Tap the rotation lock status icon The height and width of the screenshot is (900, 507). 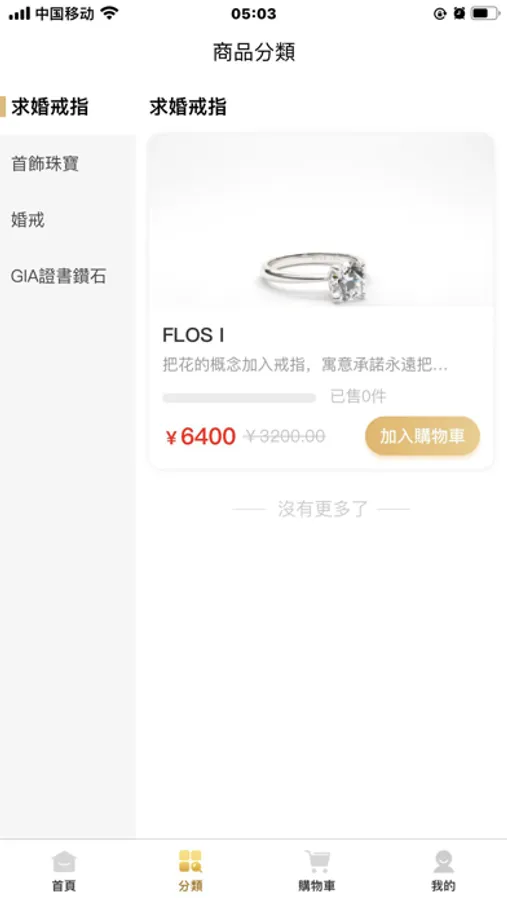point(440,13)
